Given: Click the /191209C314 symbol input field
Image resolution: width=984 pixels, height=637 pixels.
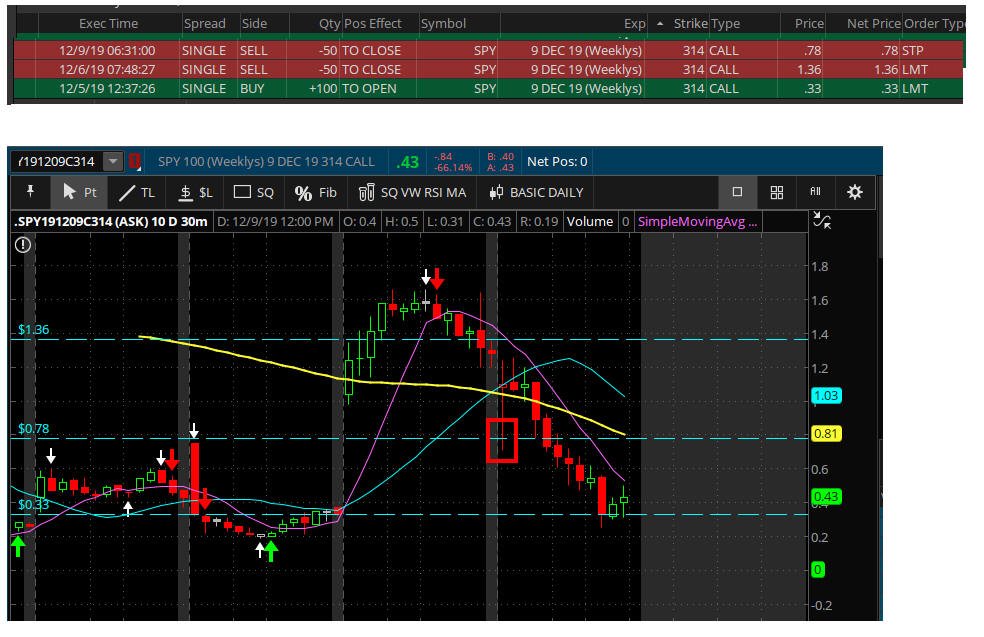Looking at the screenshot, I should pyautogui.click(x=56, y=161).
